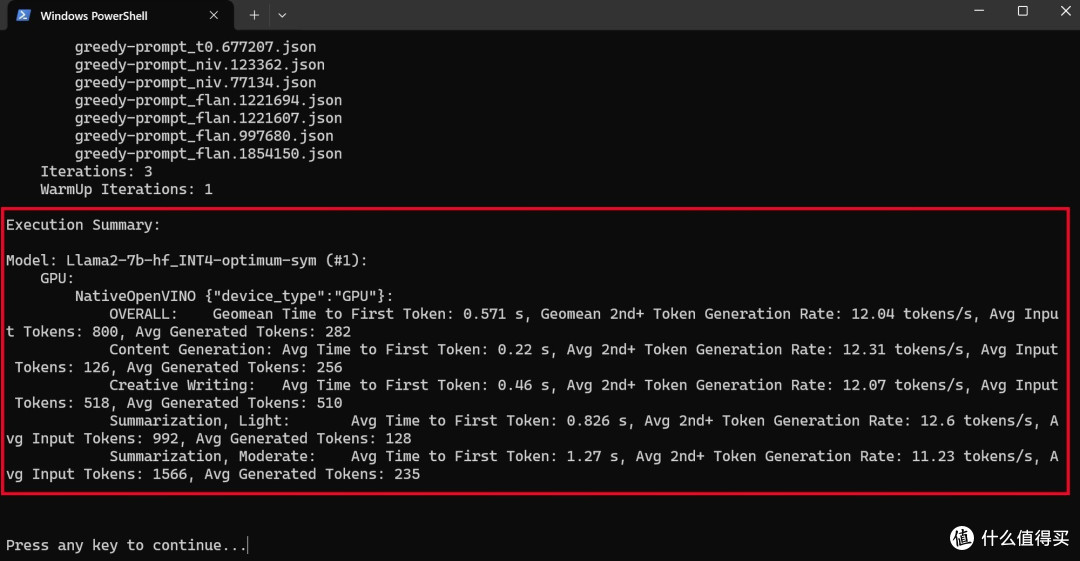Maximize the terminal window

[x=1023, y=11]
